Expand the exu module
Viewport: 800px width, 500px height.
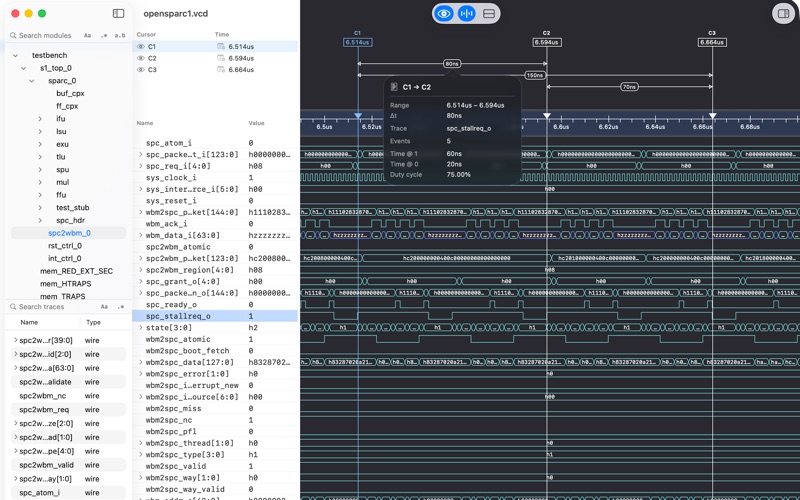tap(40, 144)
